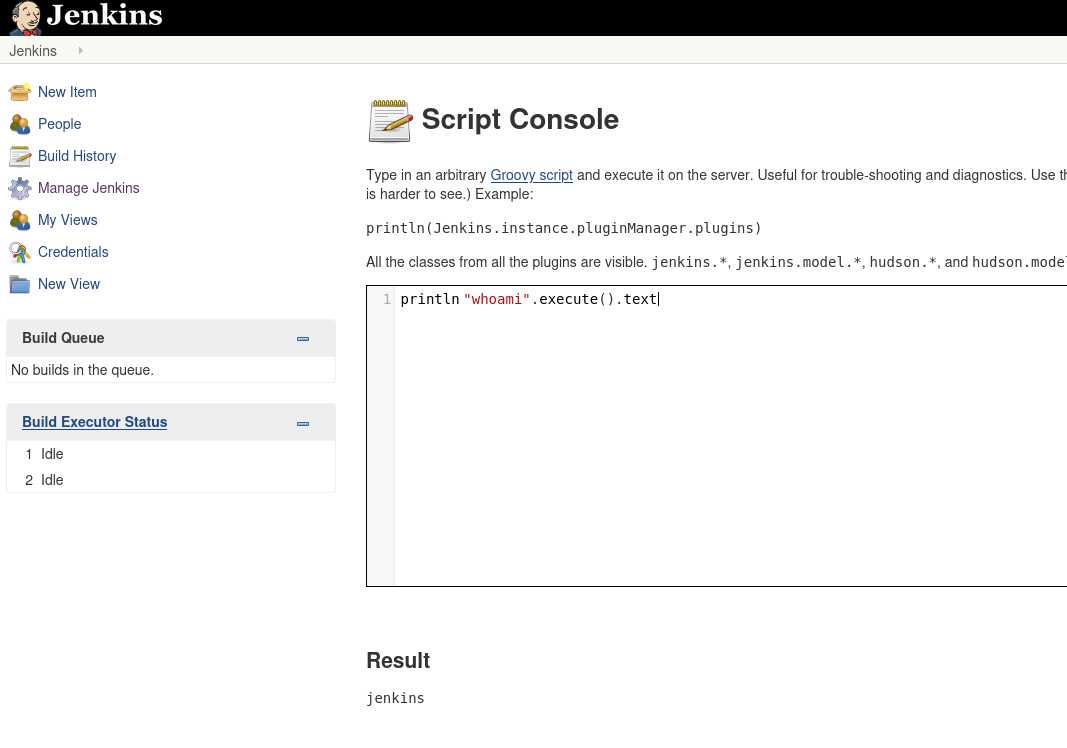Click the New View folder icon
Screen dimensions: 1067x748
click(x=20, y=284)
